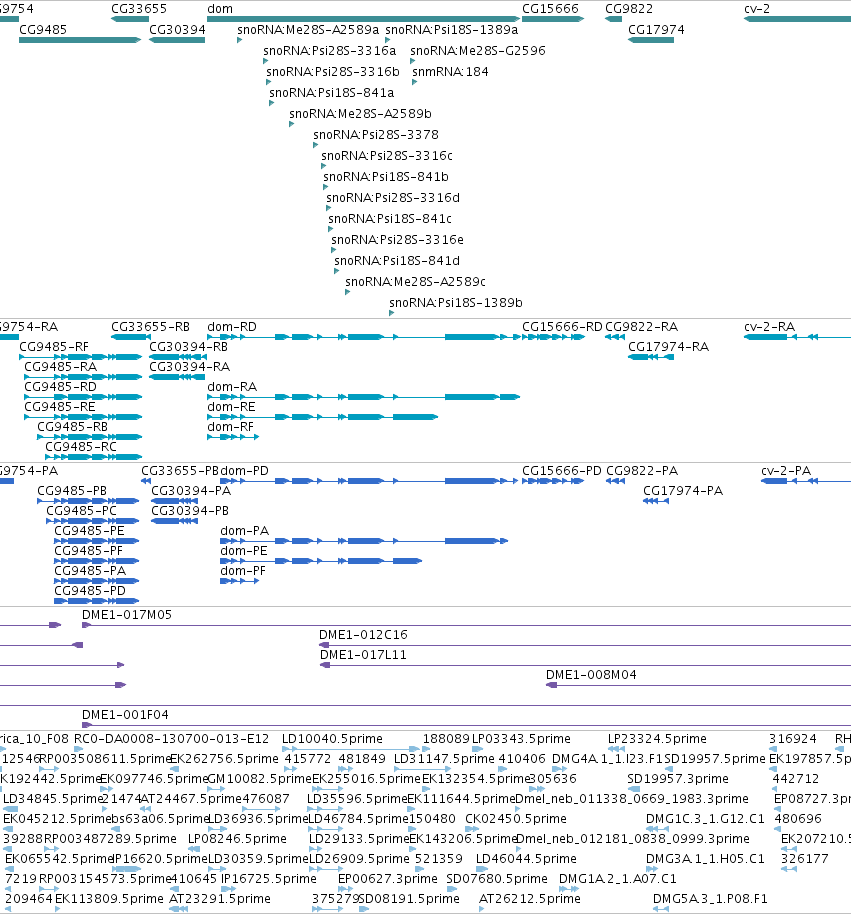Viewport: 851px width, 914px height.
Task: Select snoRNA:Psi18S-841a label
Action: (332, 93)
